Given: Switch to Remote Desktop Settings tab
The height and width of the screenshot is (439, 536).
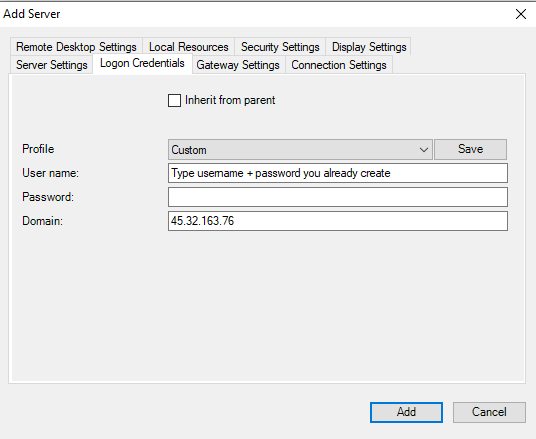Looking at the screenshot, I should (x=76, y=46).
